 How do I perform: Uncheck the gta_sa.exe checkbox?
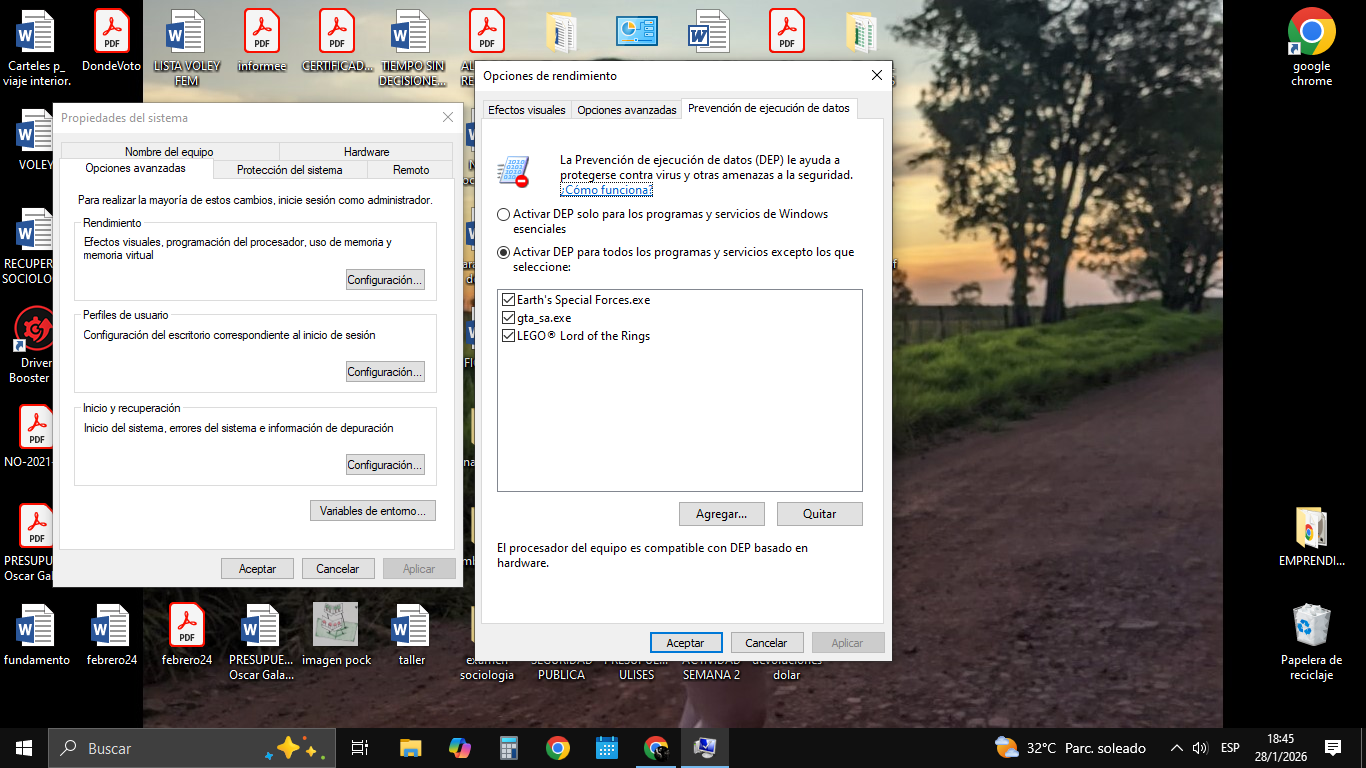[x=508, y=318]
